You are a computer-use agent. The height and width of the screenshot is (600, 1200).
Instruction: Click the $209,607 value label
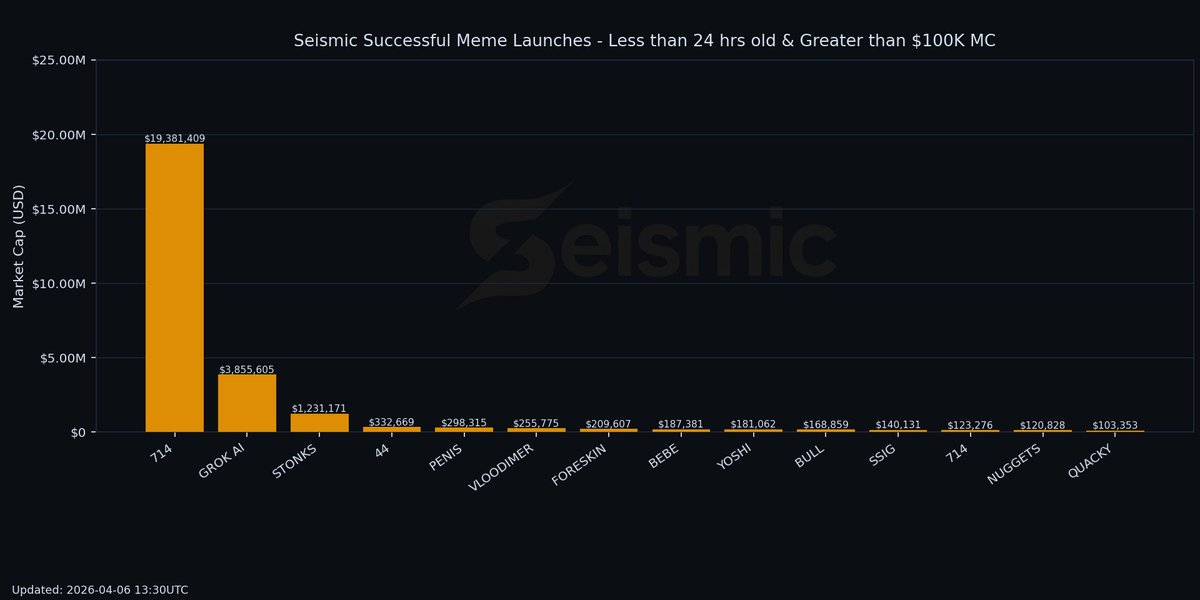pyautogui.click(x=608, y=424)
